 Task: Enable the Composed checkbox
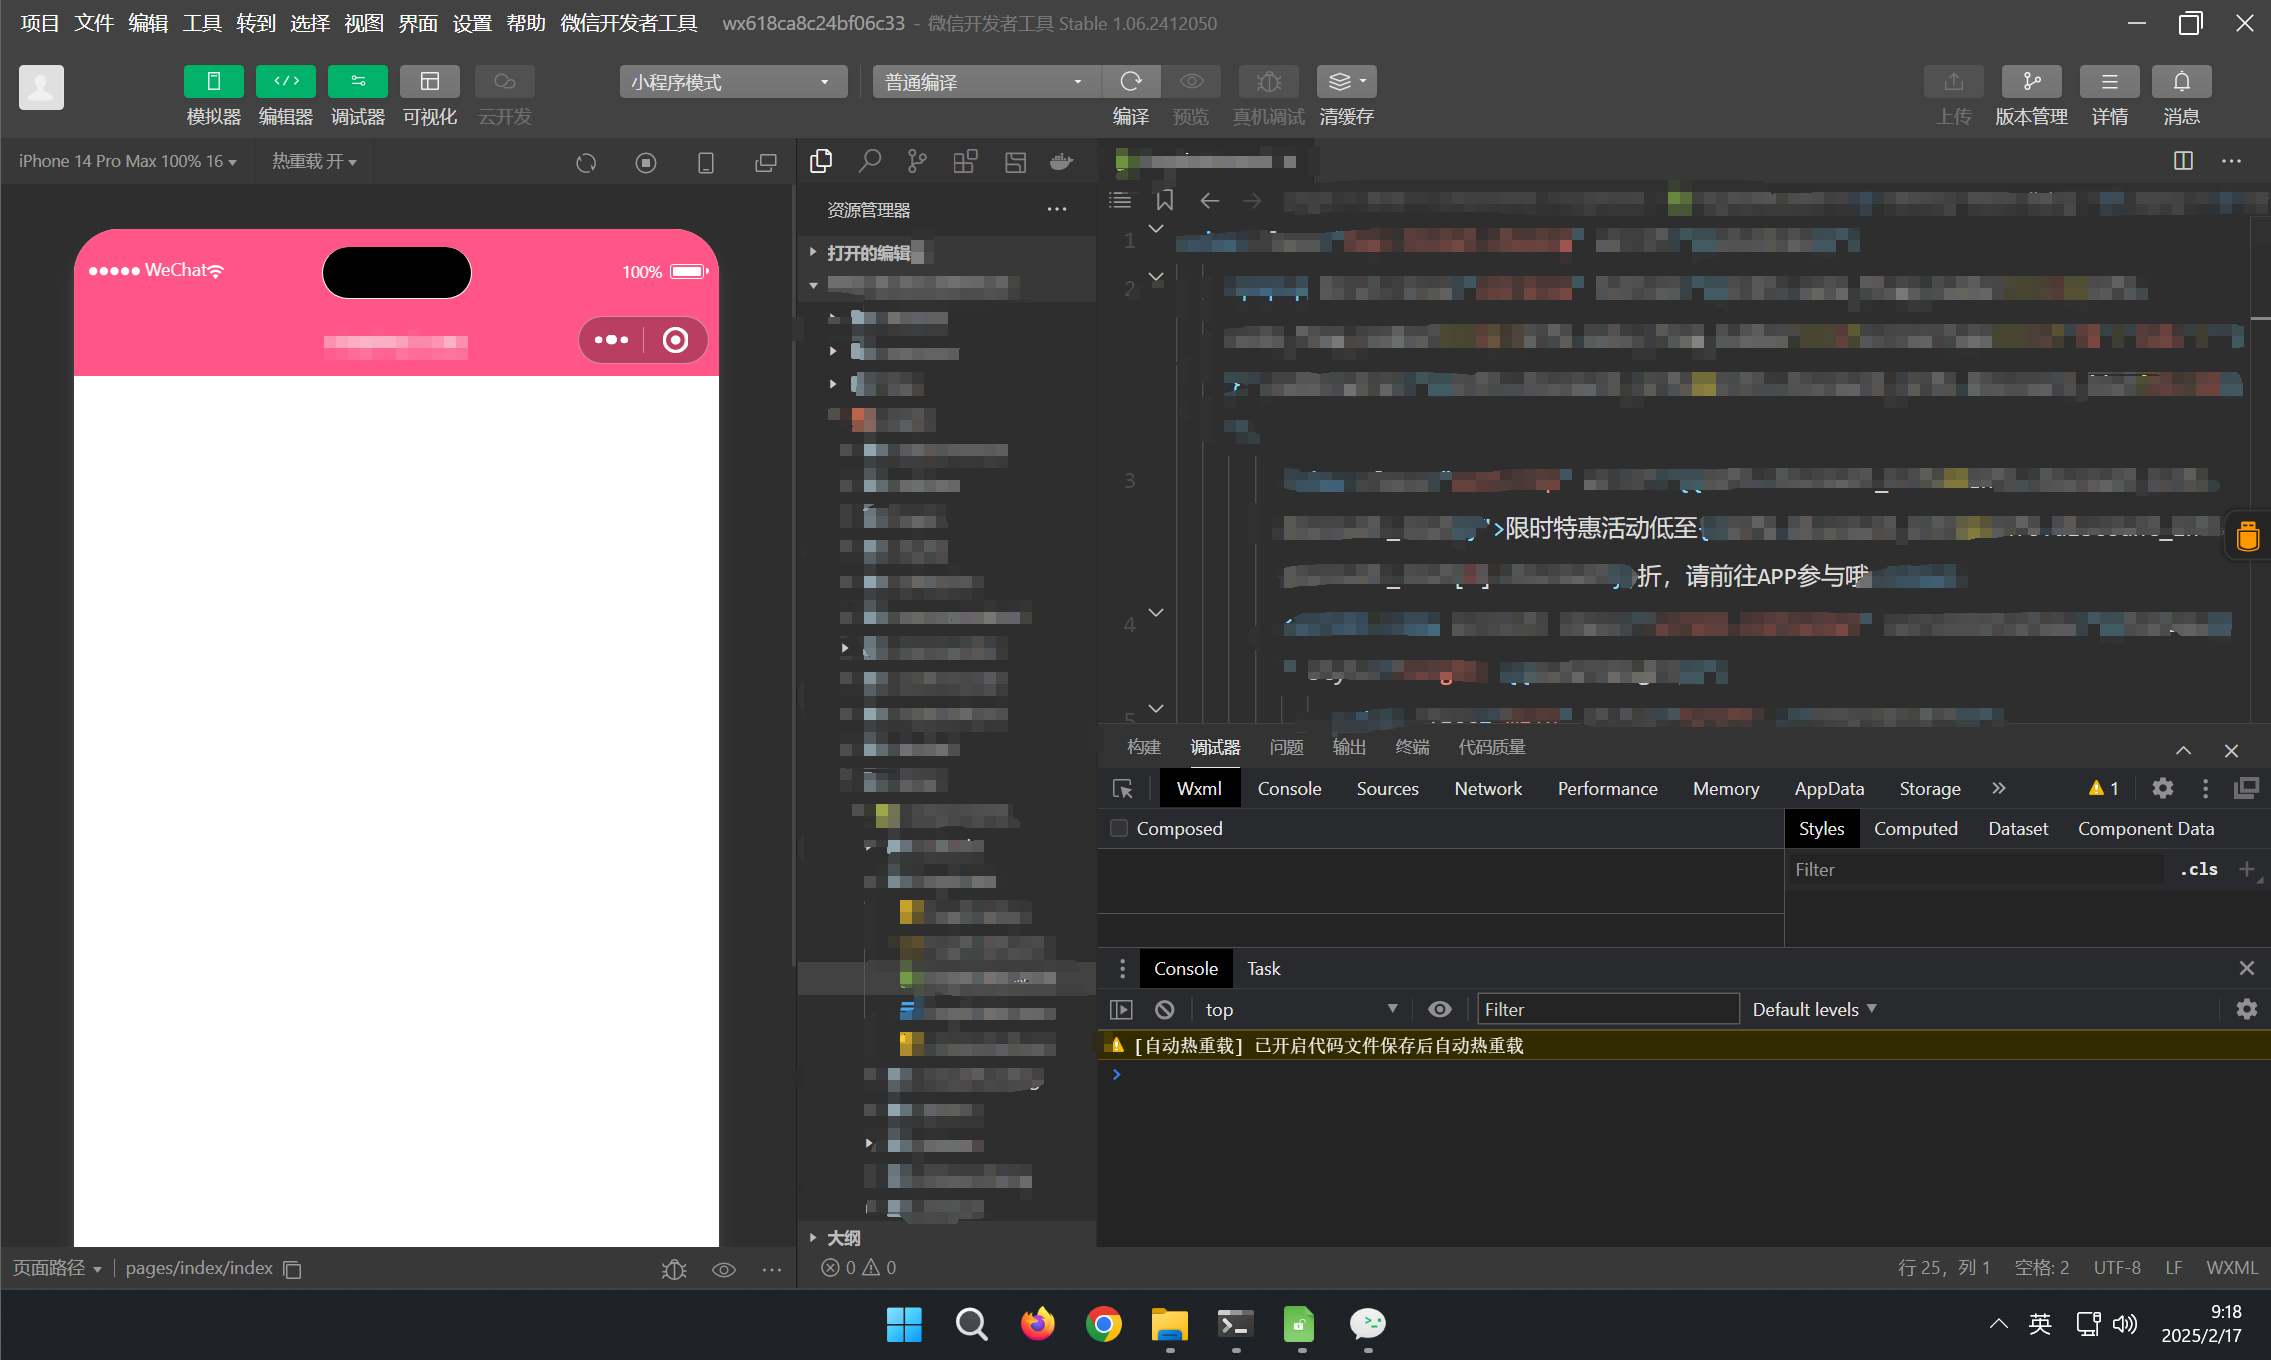point(1119,829)
